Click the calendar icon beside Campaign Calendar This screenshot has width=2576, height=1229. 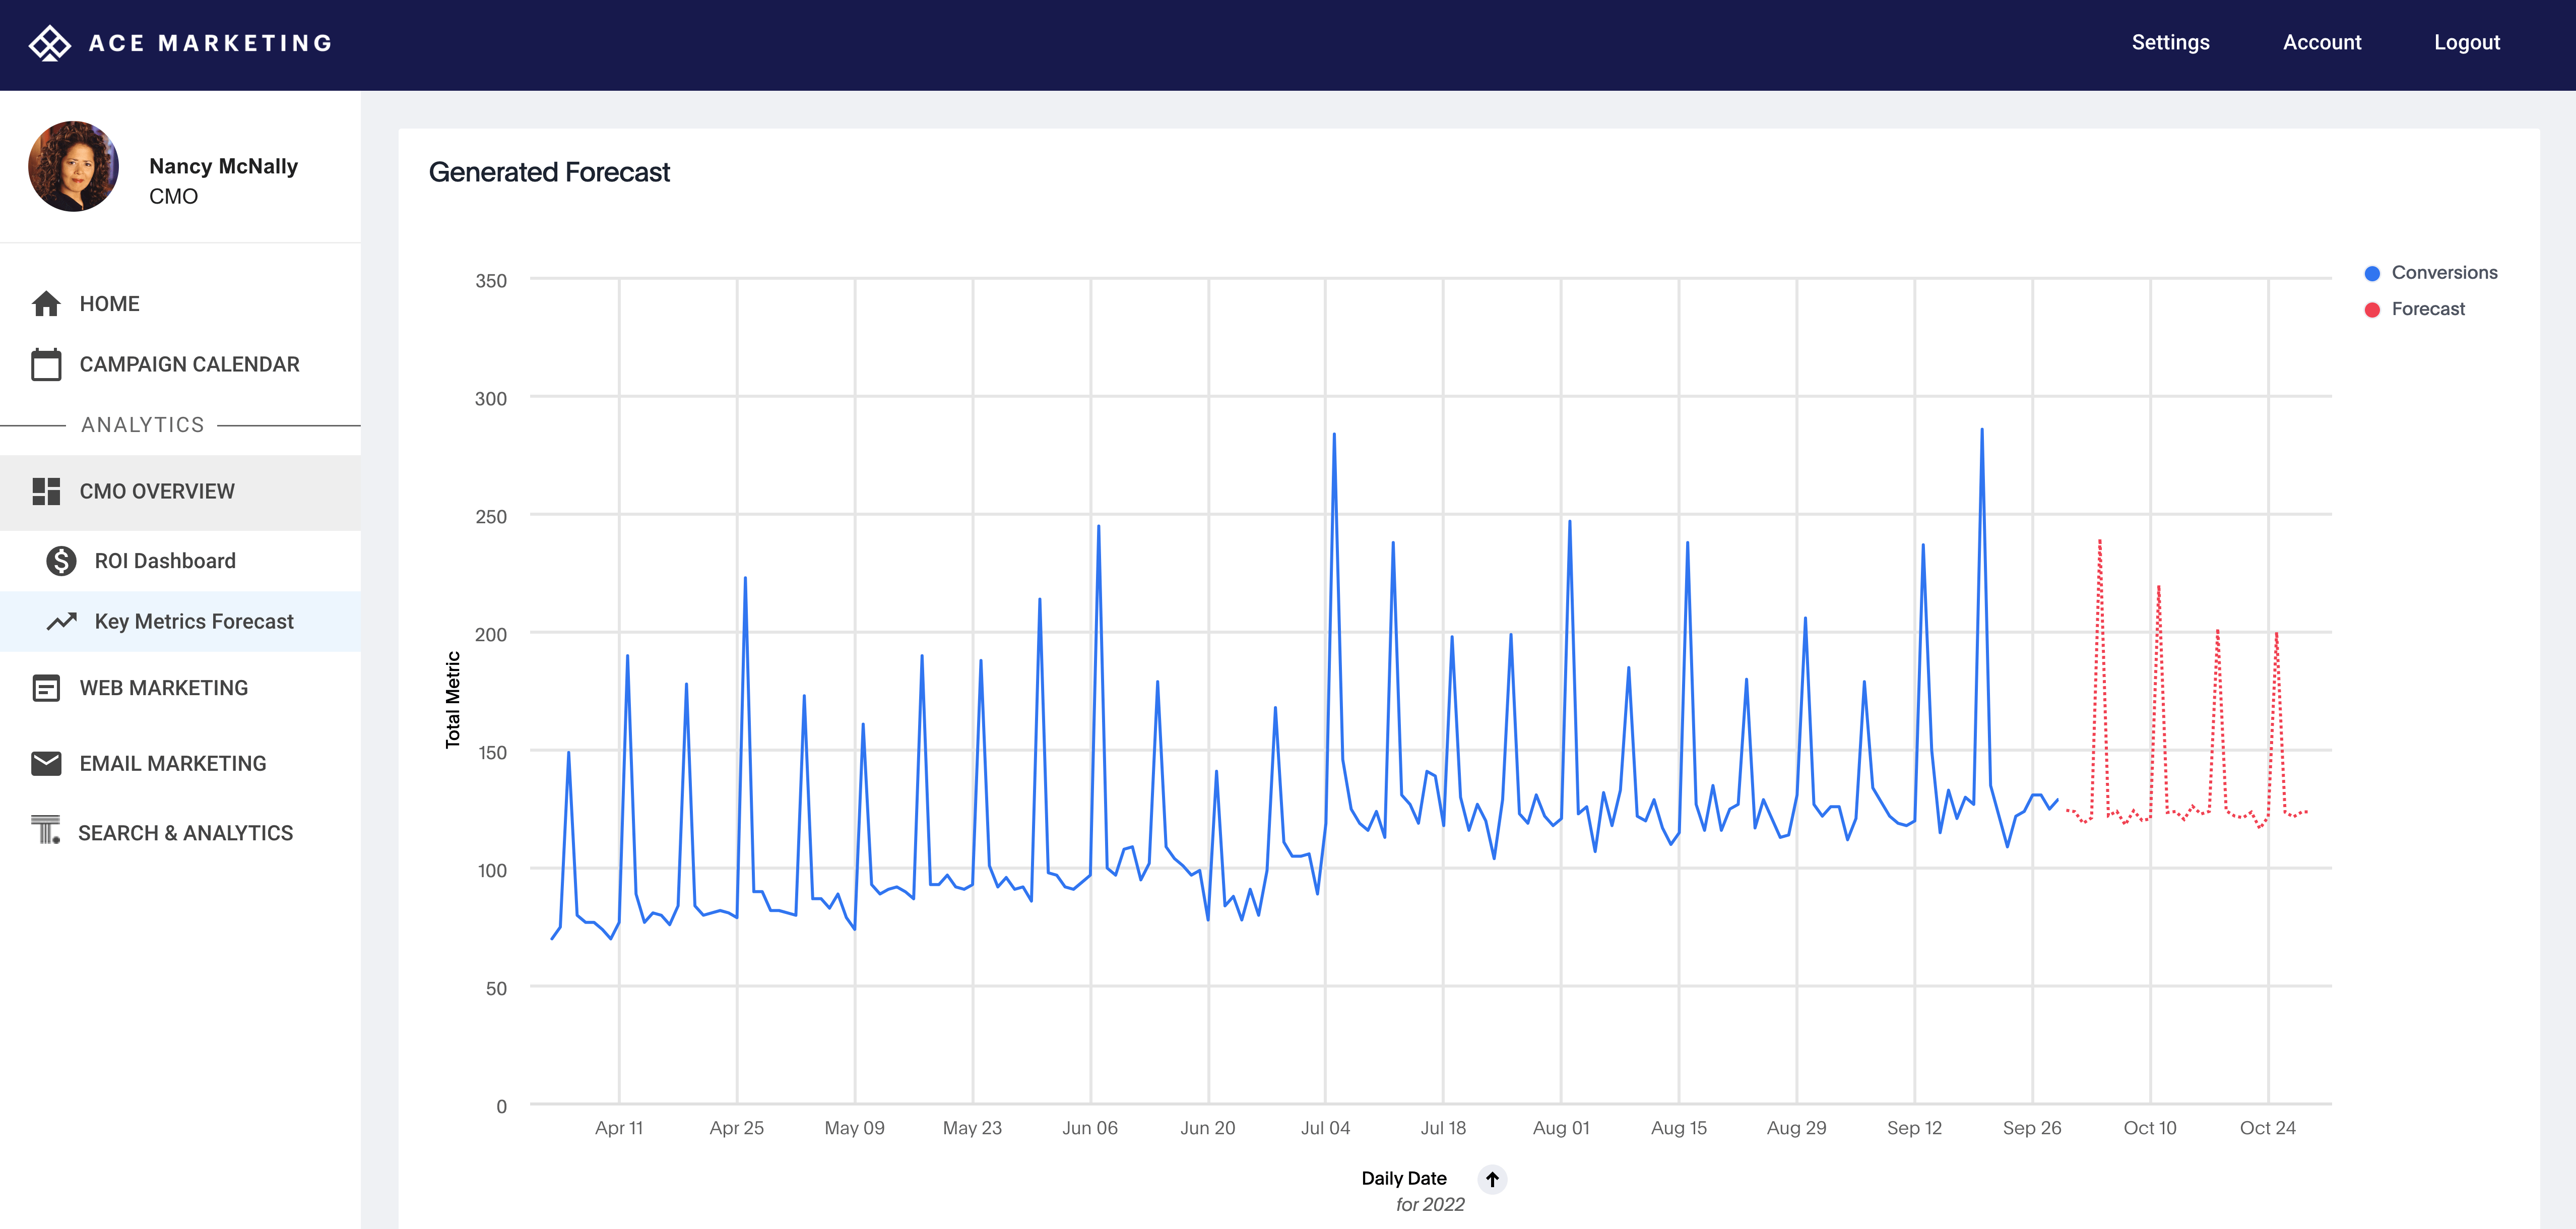tap(46, 365)
